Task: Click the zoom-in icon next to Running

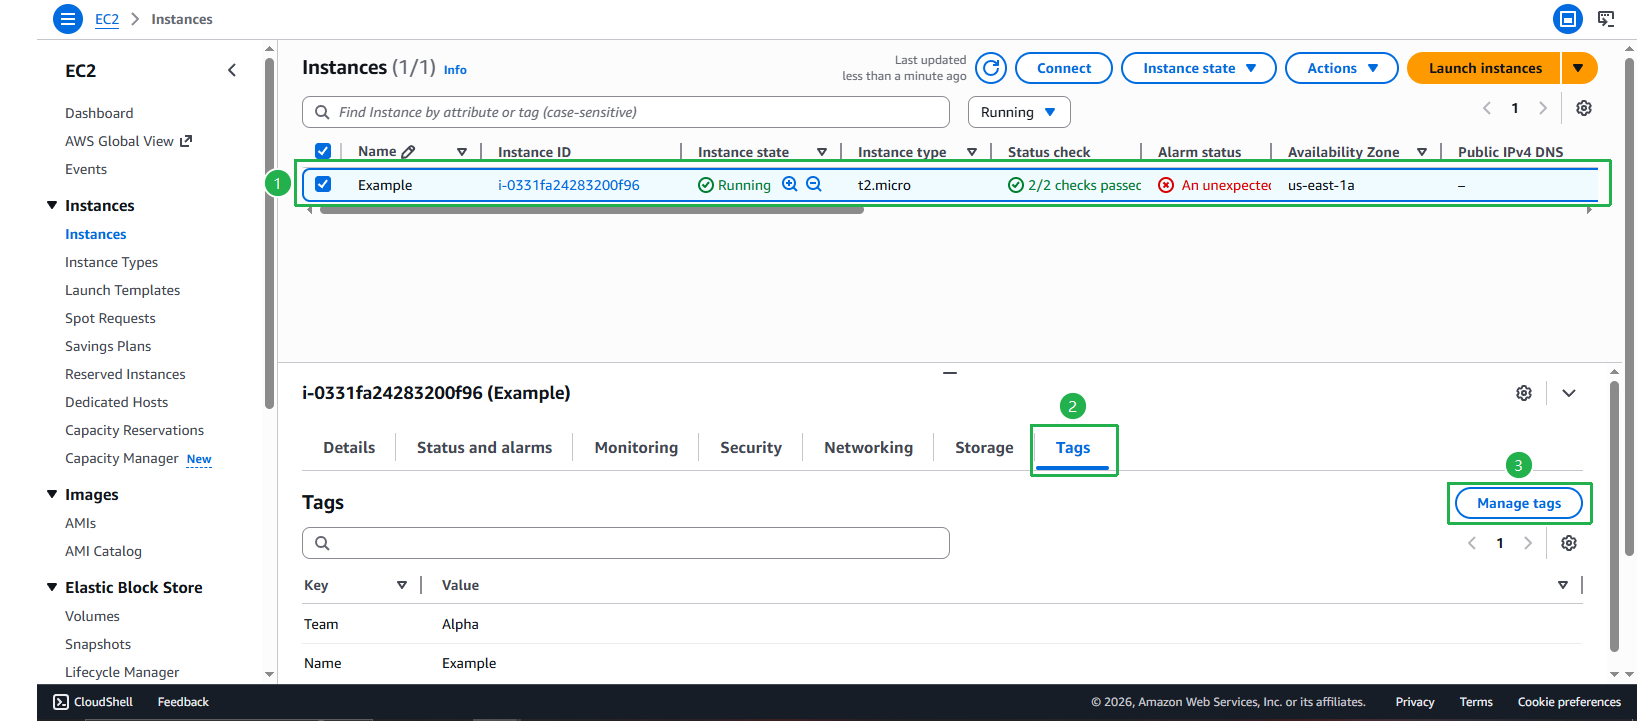Action: tap(790, 184)
